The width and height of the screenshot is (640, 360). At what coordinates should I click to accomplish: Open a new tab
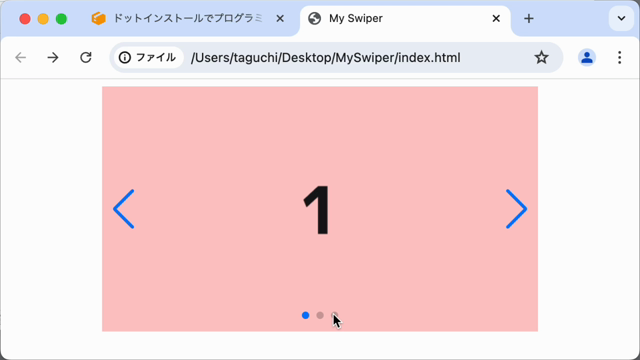(x=529, y=18)
